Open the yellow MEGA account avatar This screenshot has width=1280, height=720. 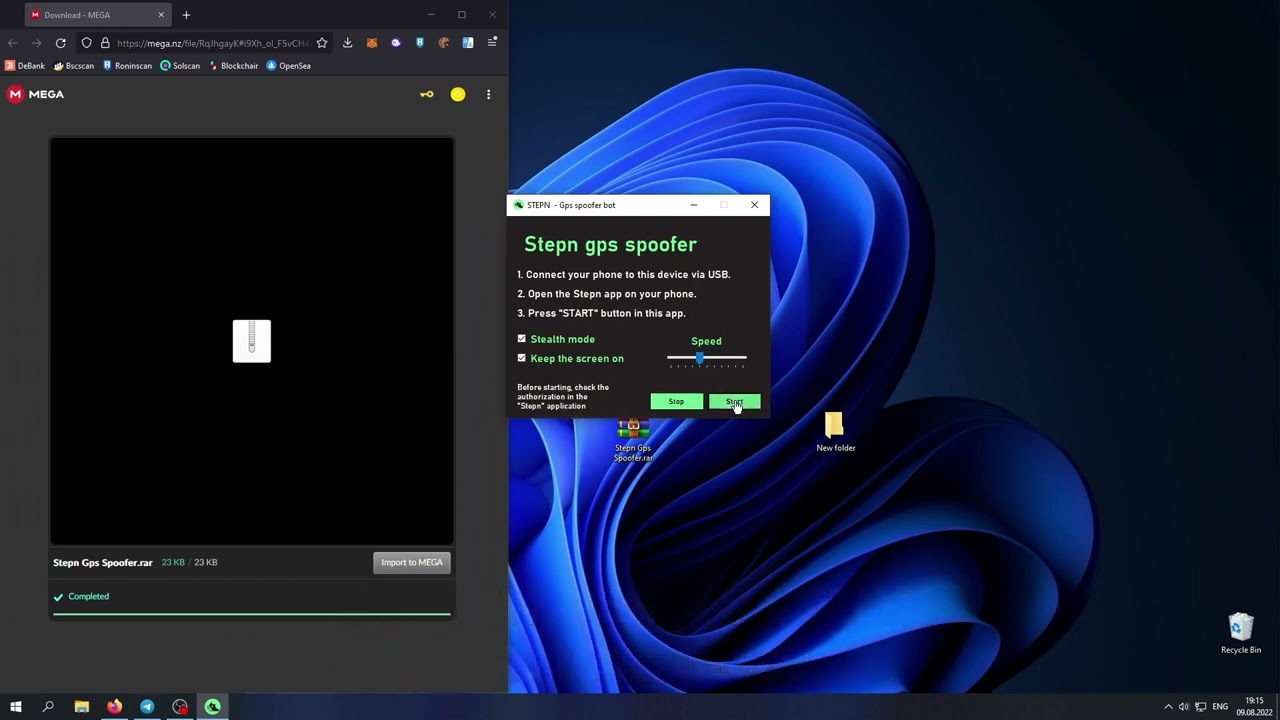point(458,94)
